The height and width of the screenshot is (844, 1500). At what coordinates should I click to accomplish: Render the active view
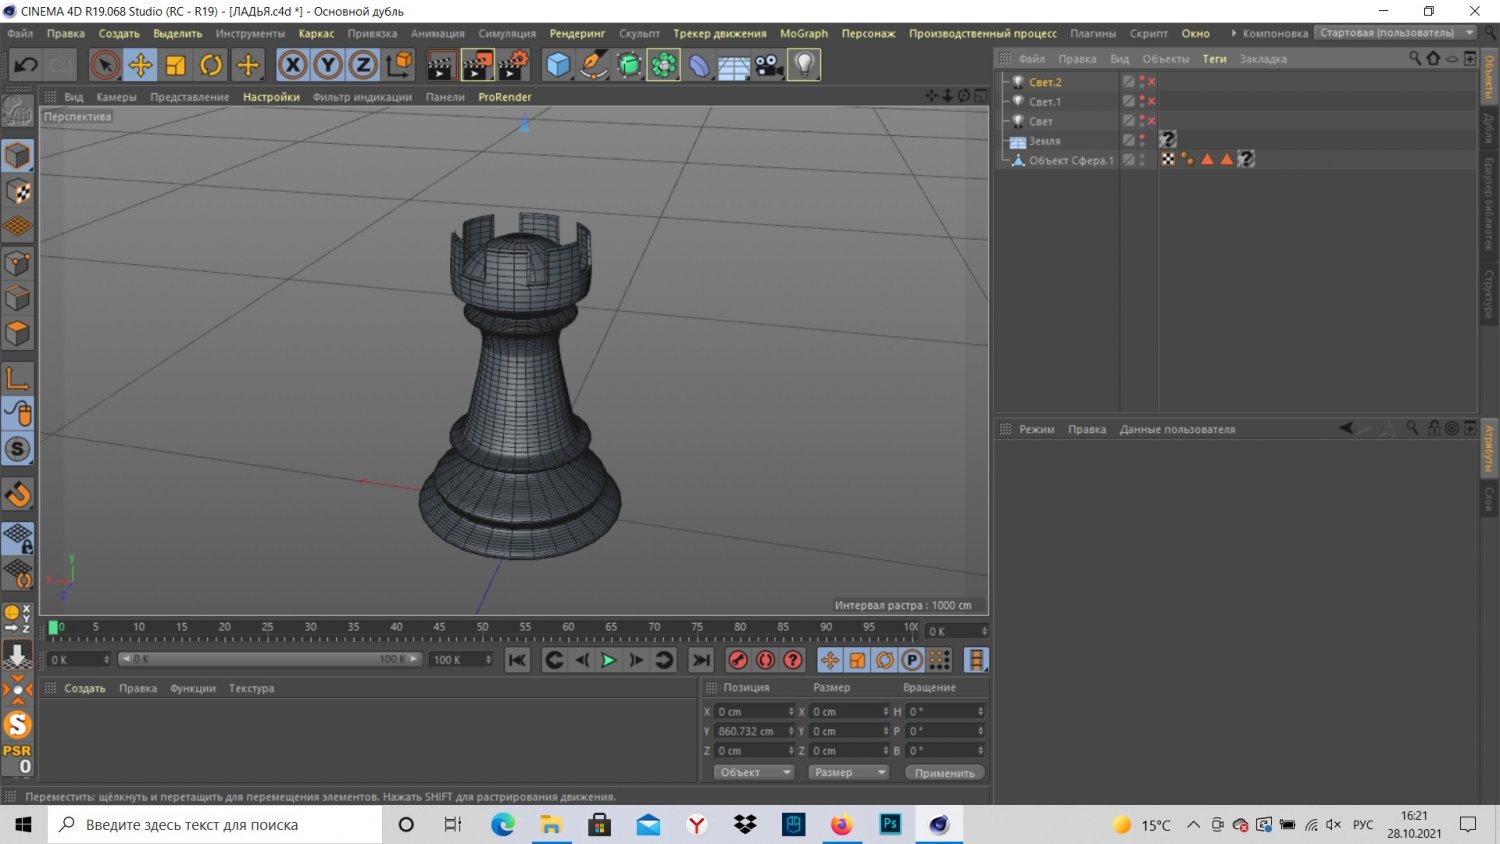click(441, 65)
